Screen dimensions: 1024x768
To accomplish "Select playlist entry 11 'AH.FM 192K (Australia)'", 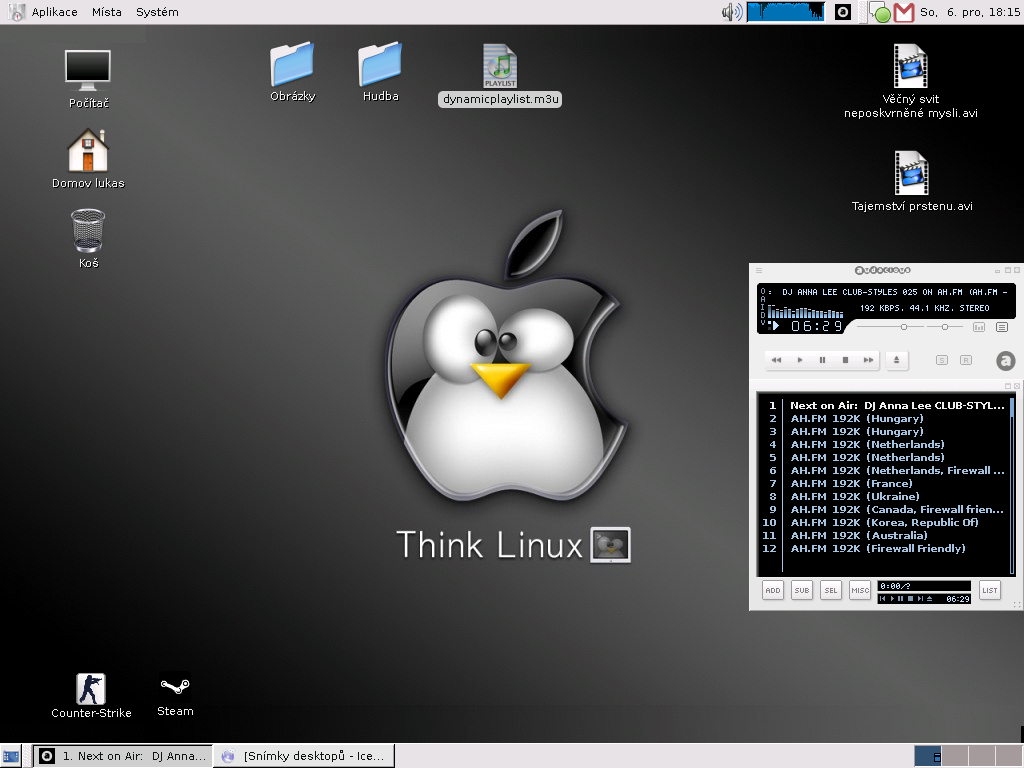I will pyautogui.click(x=883, y=536).
